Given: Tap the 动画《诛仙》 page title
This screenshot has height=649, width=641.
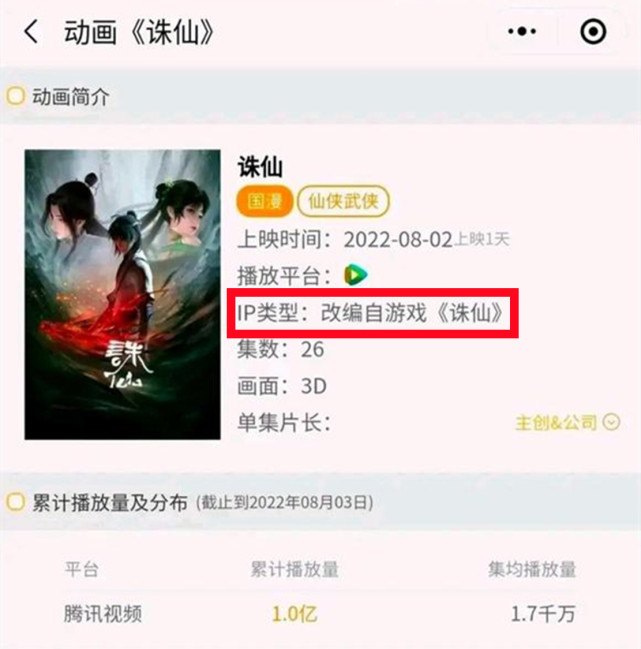Looking at the screenshot, I should 139,32.
